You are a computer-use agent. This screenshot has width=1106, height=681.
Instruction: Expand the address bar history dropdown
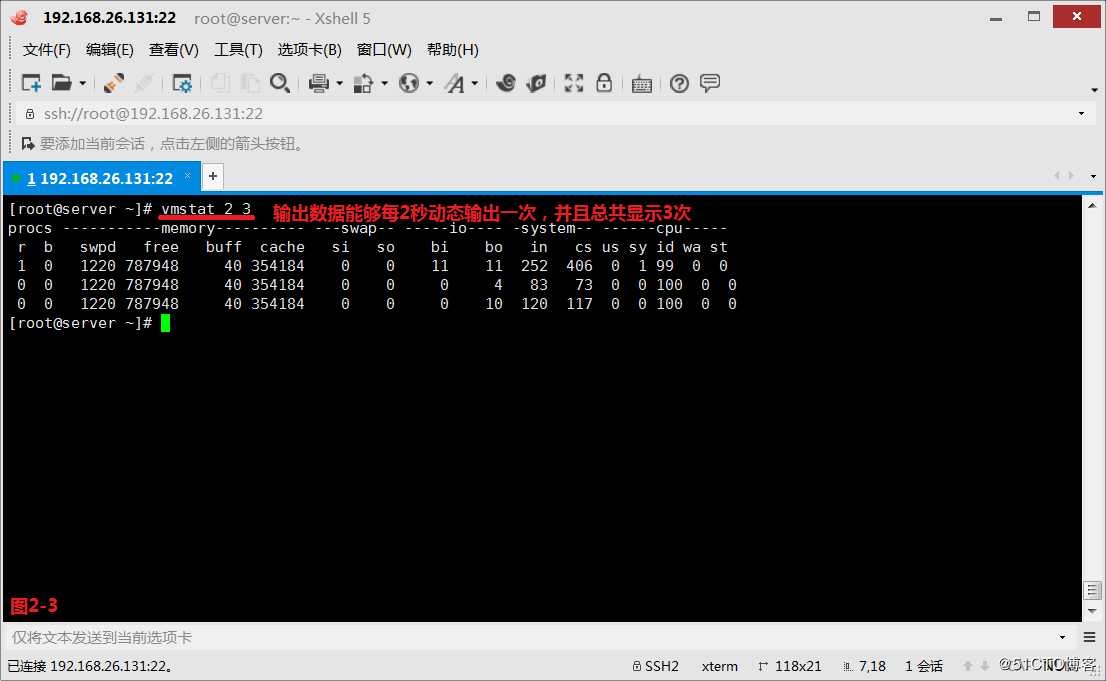1081,114
